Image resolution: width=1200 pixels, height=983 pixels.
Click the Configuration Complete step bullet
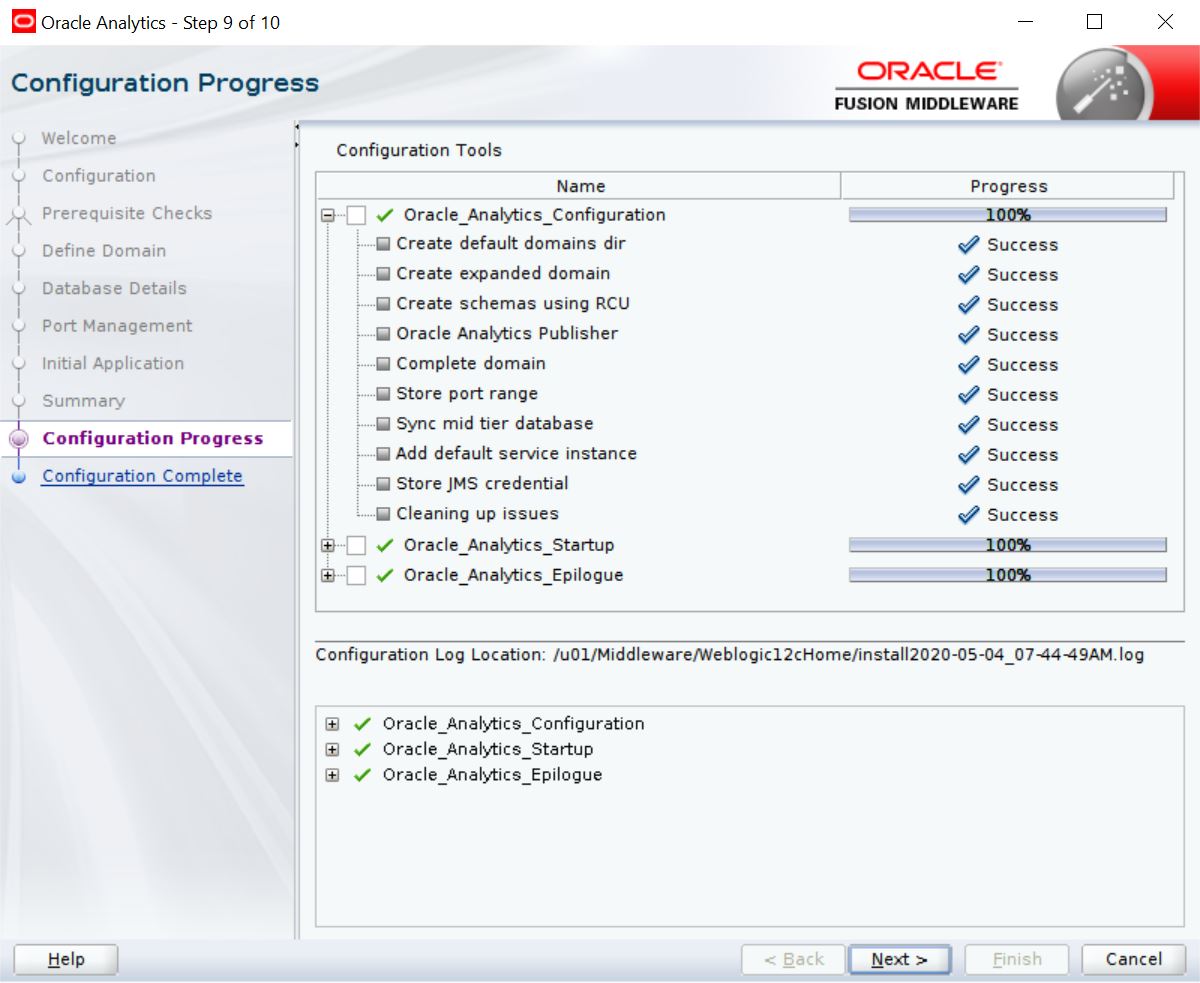19,477
